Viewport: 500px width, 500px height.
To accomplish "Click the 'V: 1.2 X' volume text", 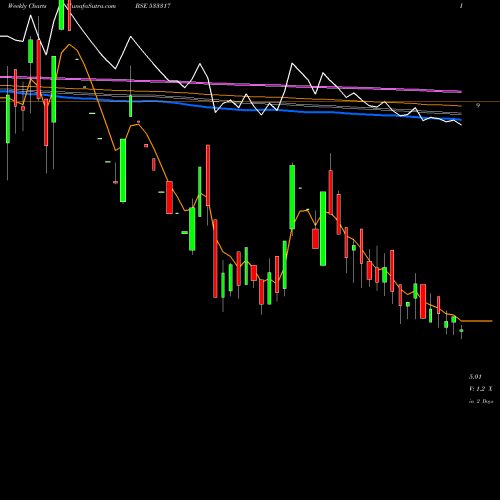I will (x=481, y=389).
